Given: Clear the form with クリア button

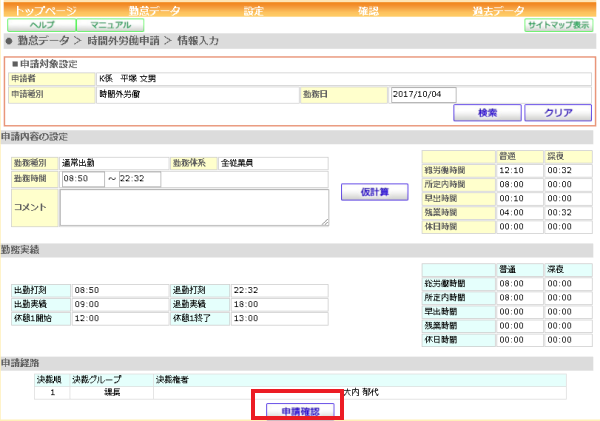Looking at the screenshot, I should (x=558, y=113).
